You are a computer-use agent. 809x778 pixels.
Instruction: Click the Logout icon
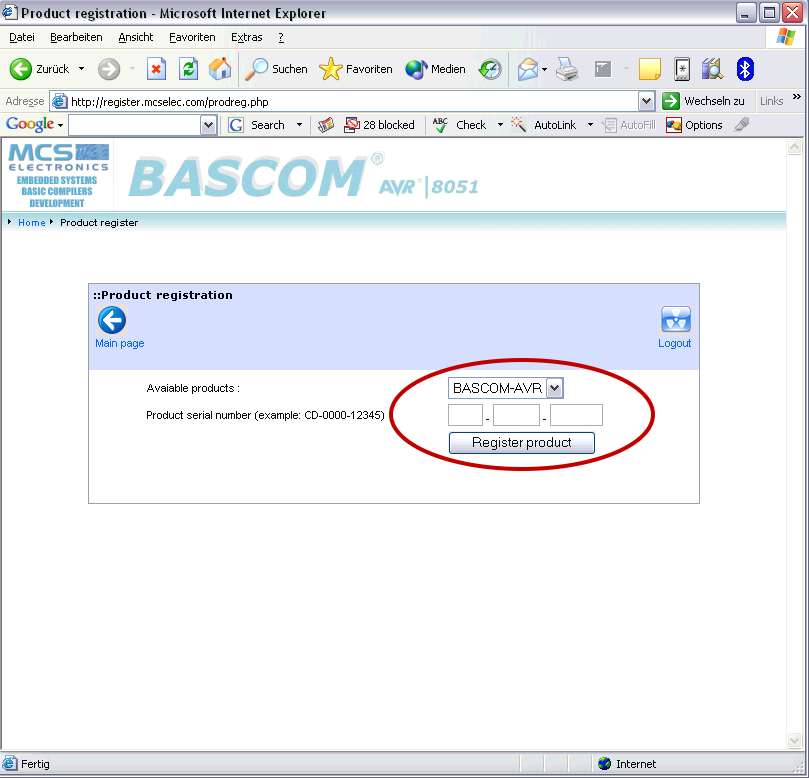(x=675, y=319)
